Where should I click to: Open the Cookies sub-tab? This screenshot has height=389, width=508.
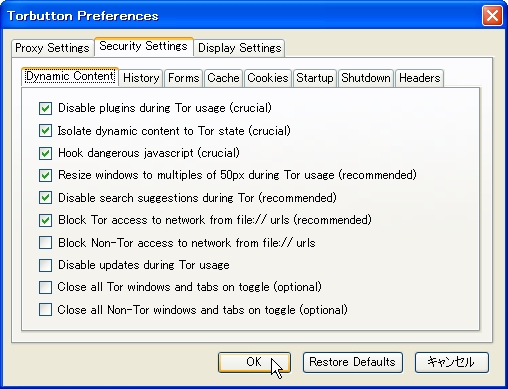(x=268, y=78)
